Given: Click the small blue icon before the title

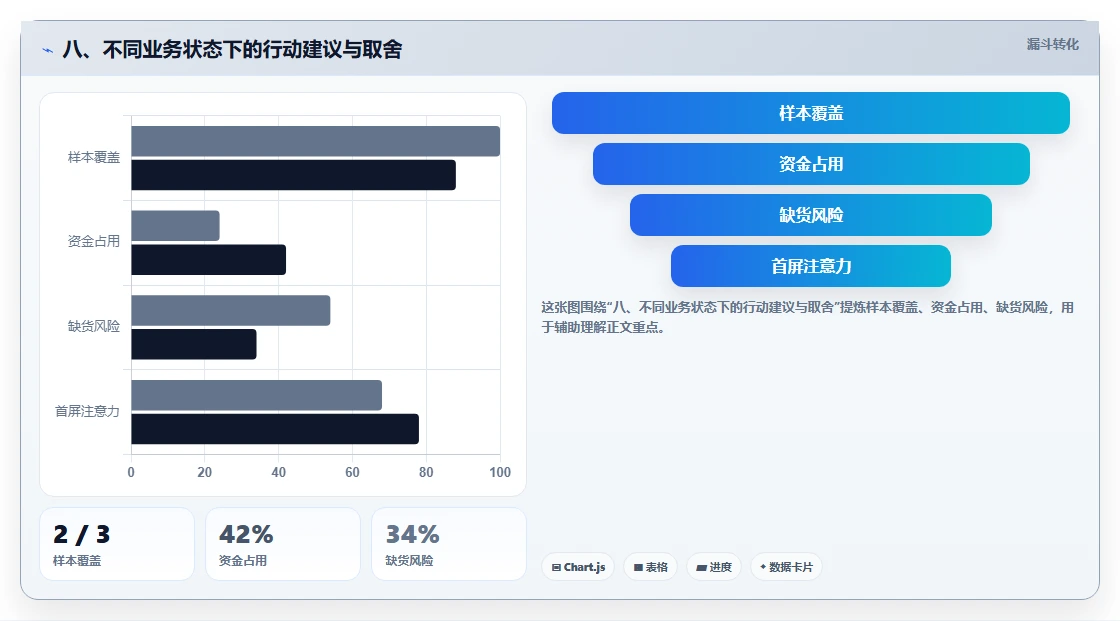Looking at the screenshot, I should click(48, 50).
